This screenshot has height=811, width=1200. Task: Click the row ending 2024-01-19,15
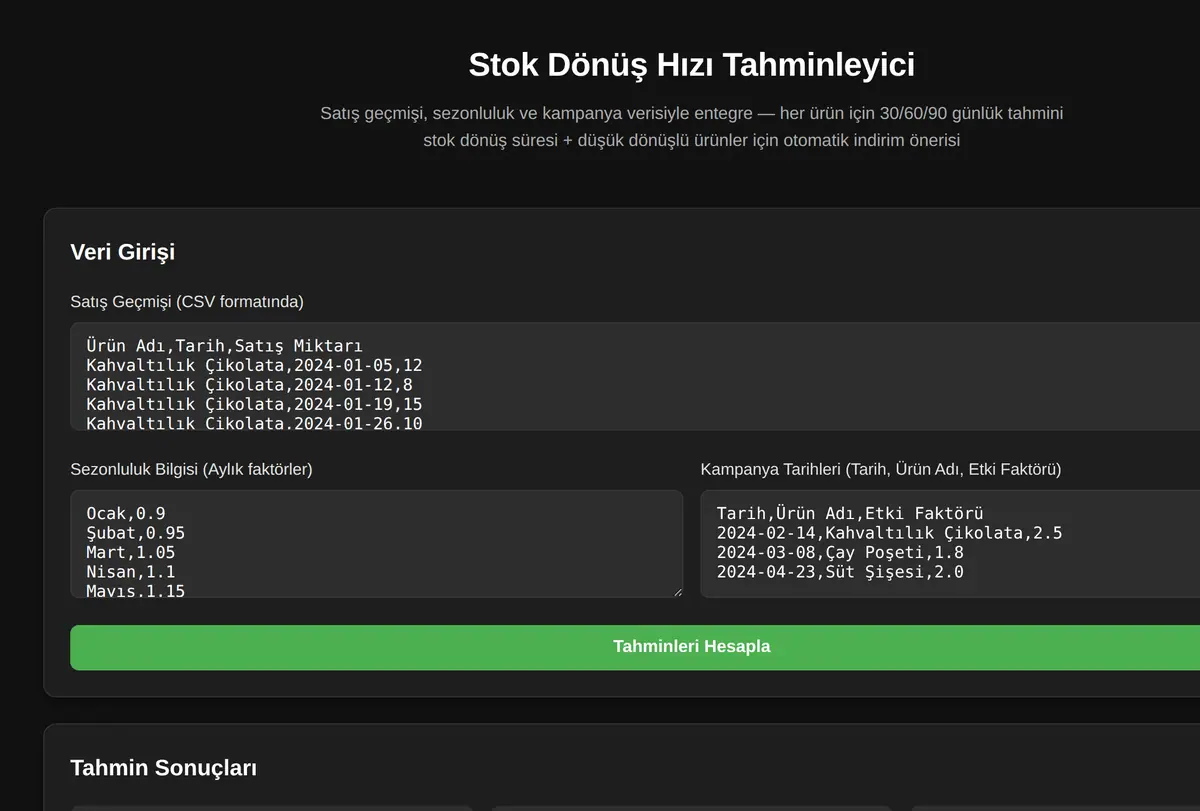tap(254, 405)
